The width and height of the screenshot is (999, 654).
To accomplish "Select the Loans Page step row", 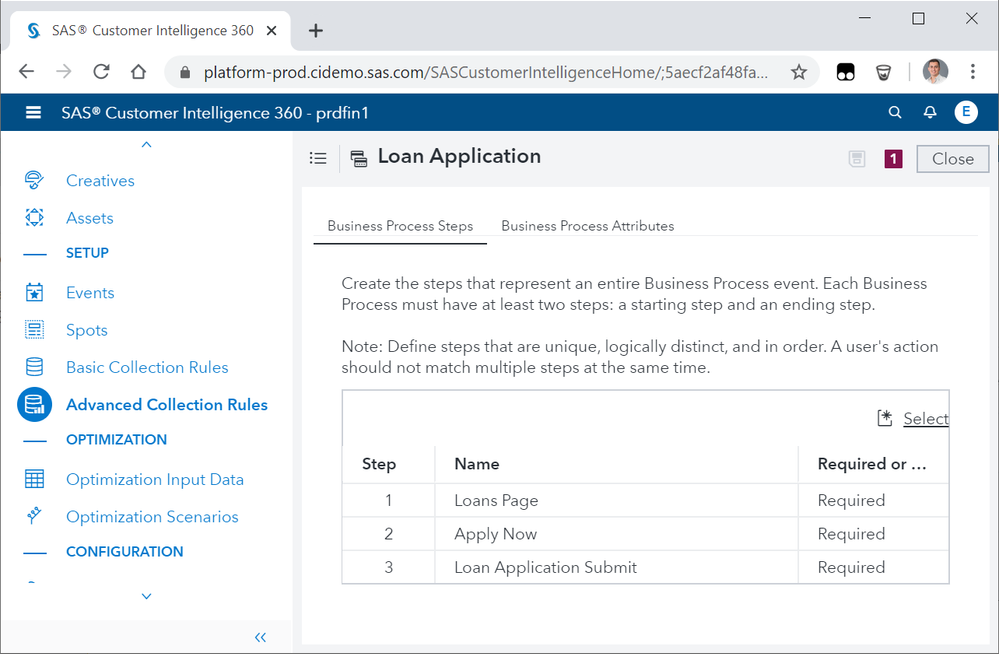I will coord(496,500).
